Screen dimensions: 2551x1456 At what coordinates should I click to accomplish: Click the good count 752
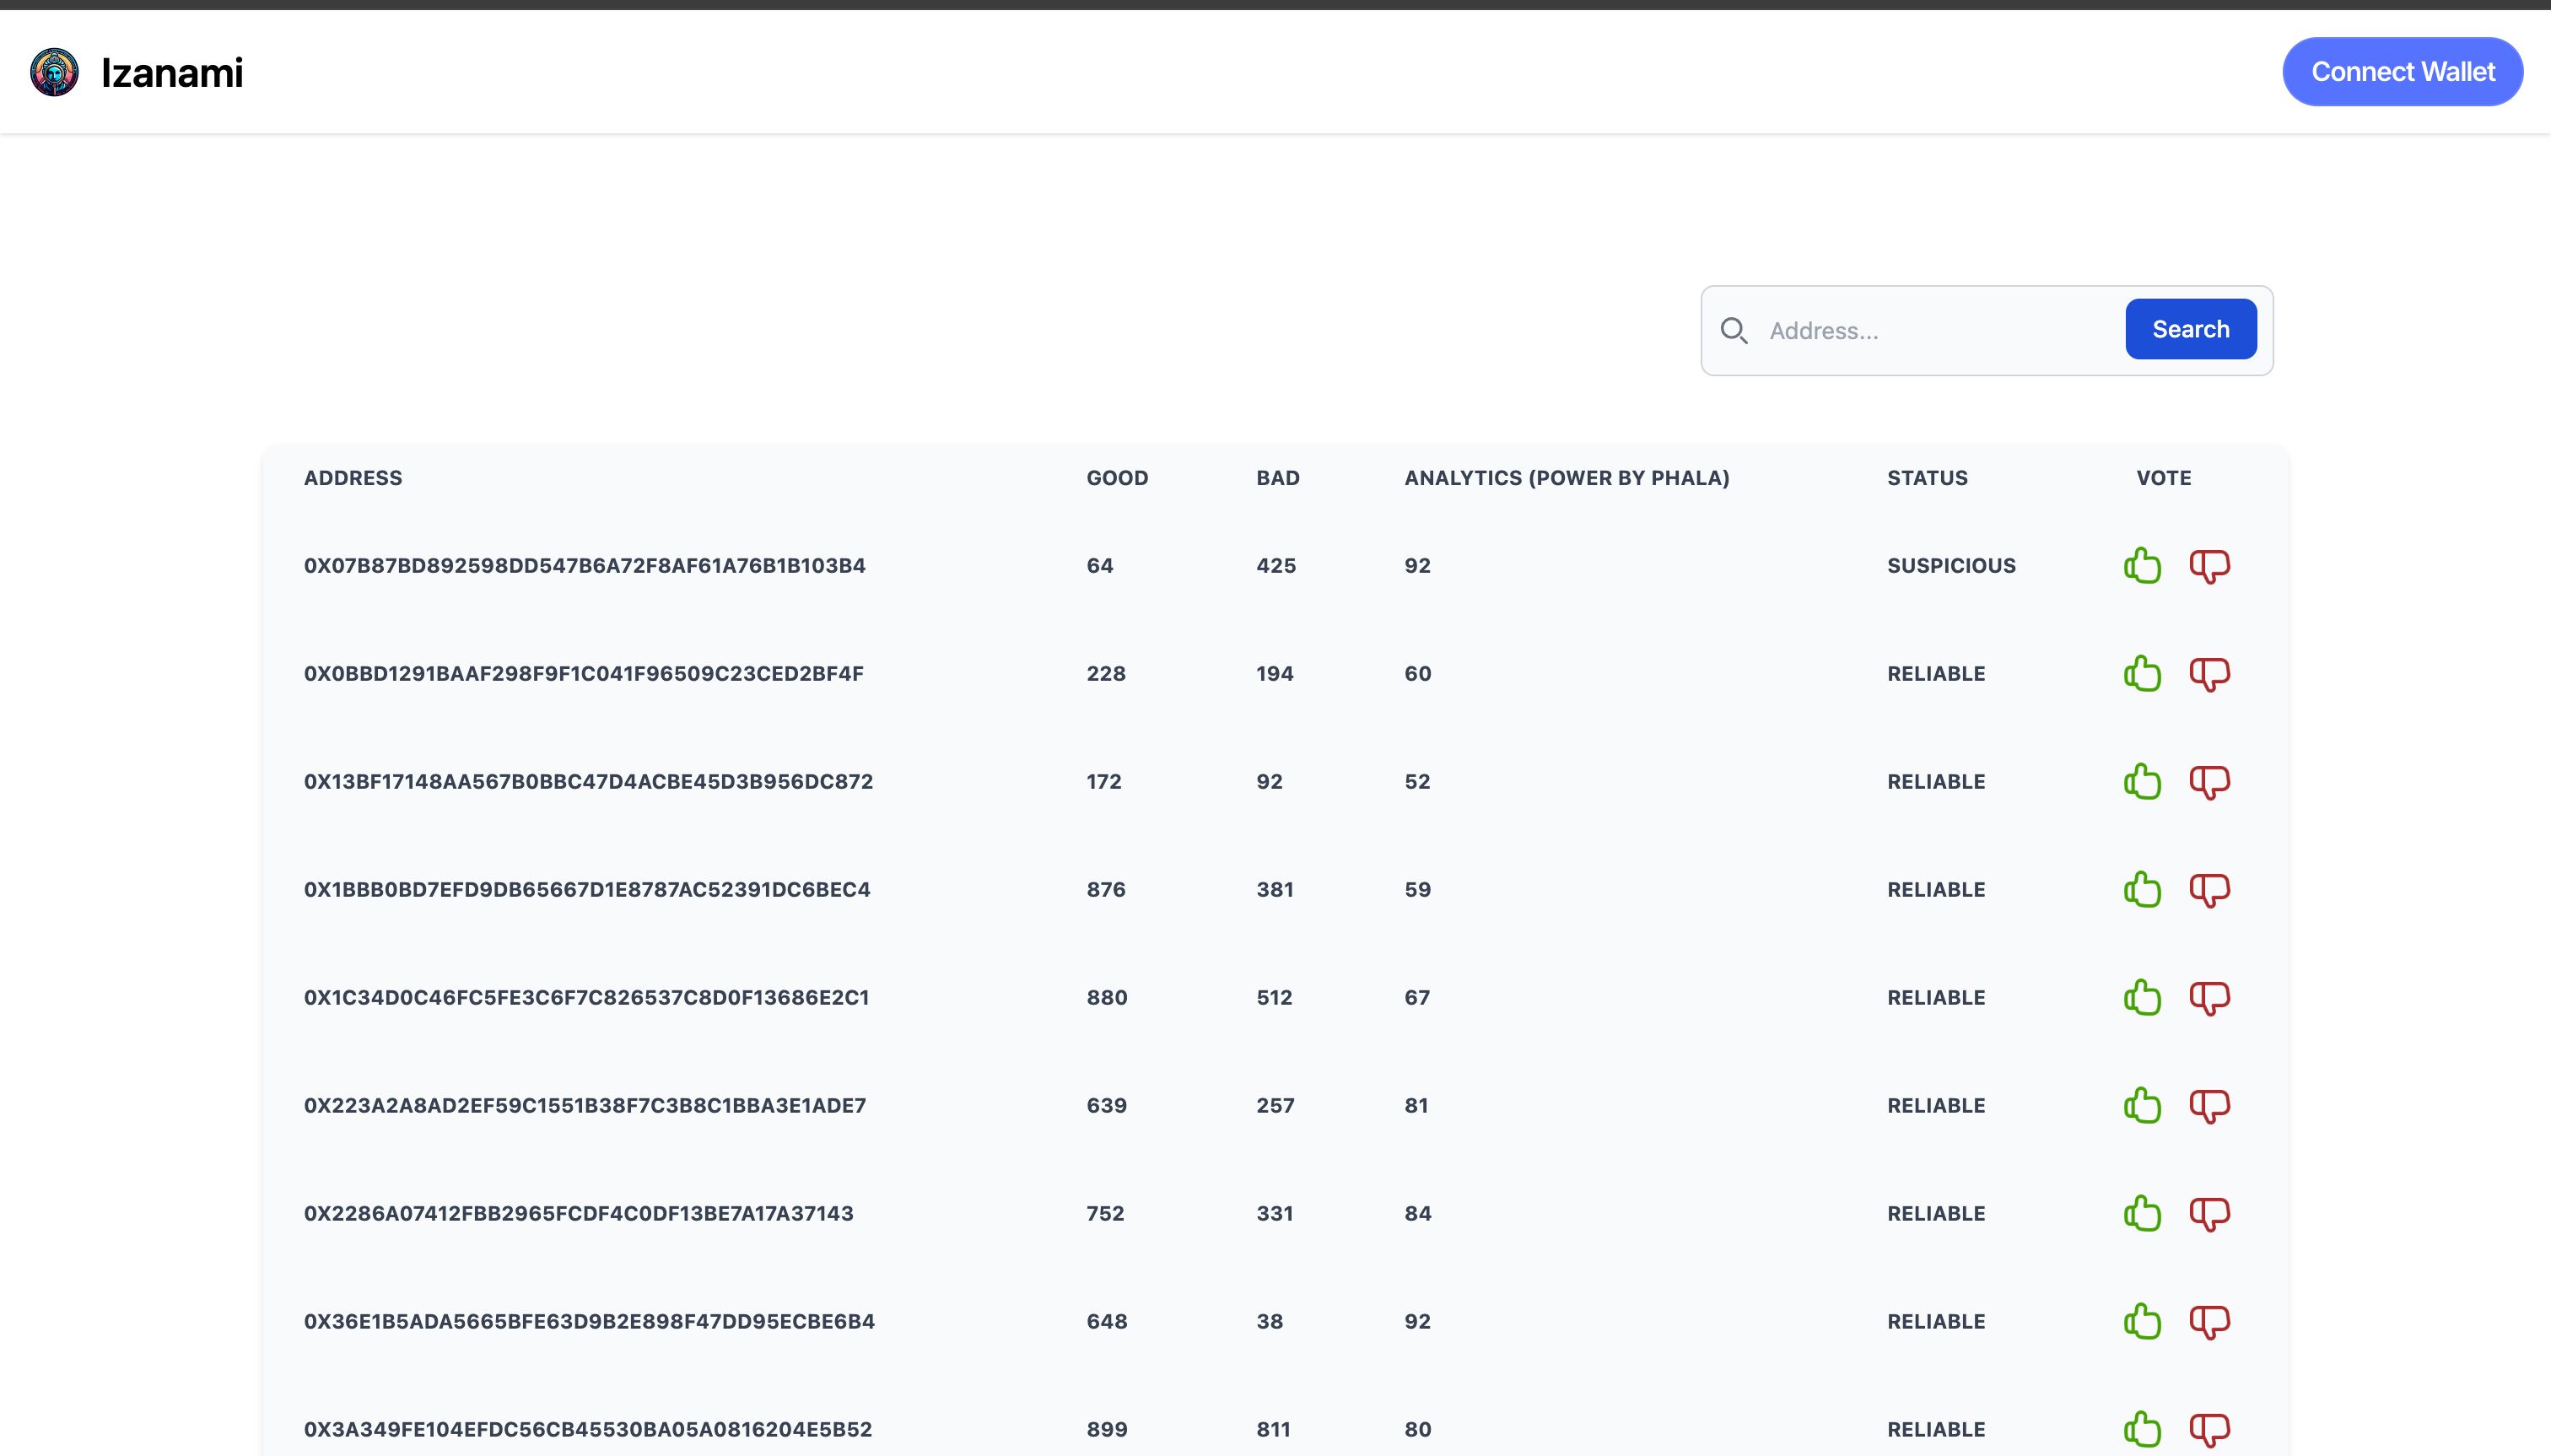pos(1105,1214)
